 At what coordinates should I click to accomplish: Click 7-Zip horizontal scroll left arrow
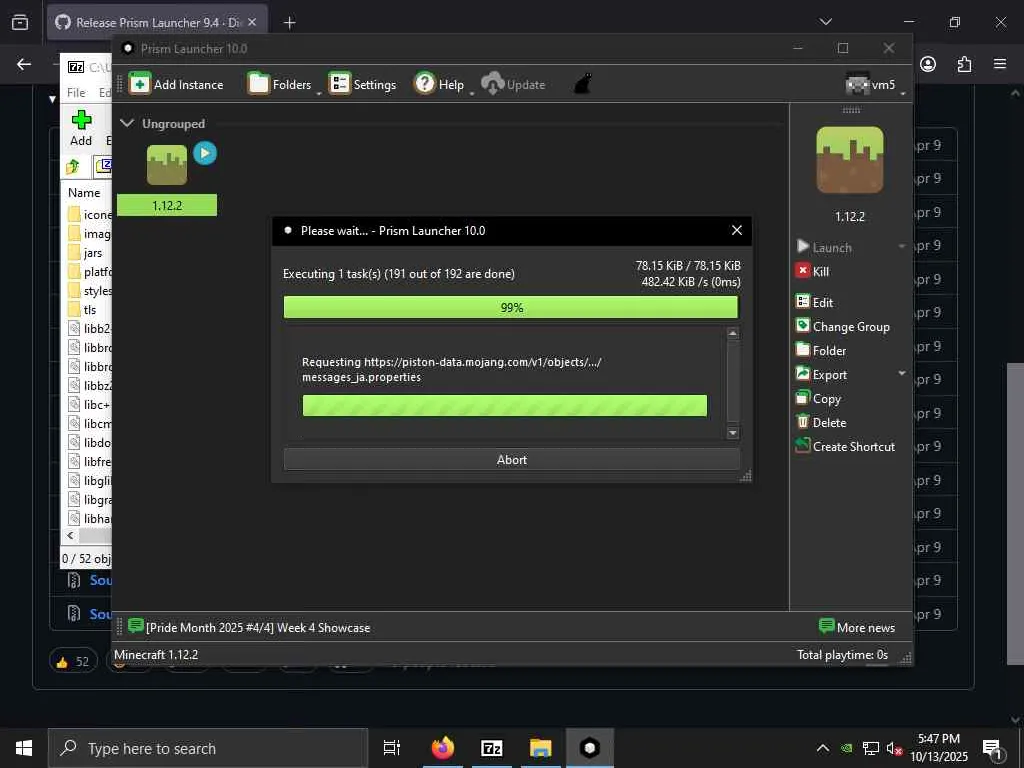pos(71,535)
